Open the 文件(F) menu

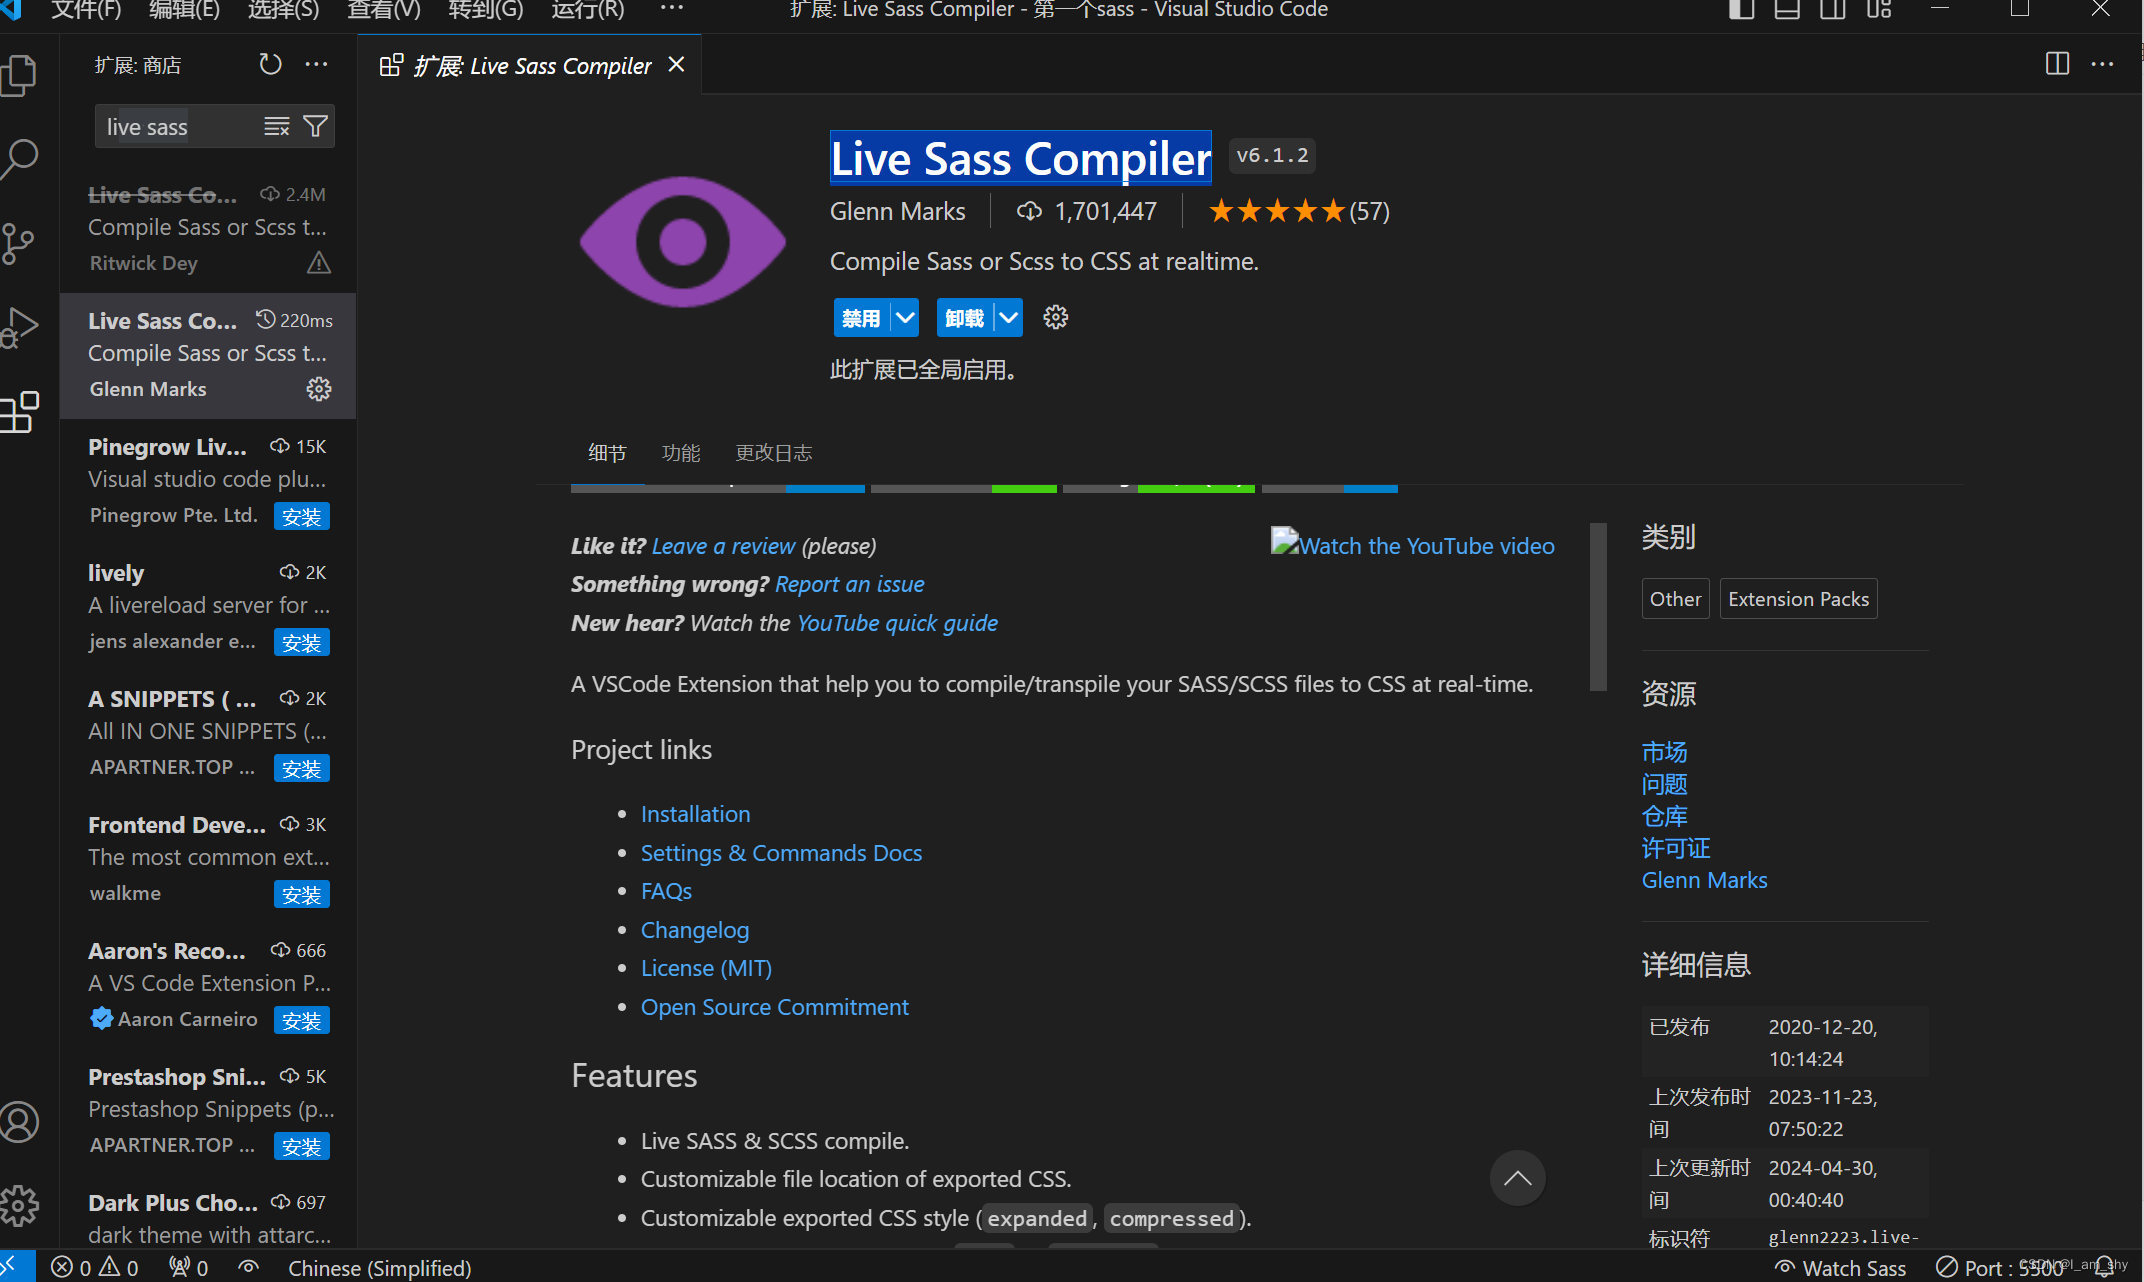click(x=86, y=10)
